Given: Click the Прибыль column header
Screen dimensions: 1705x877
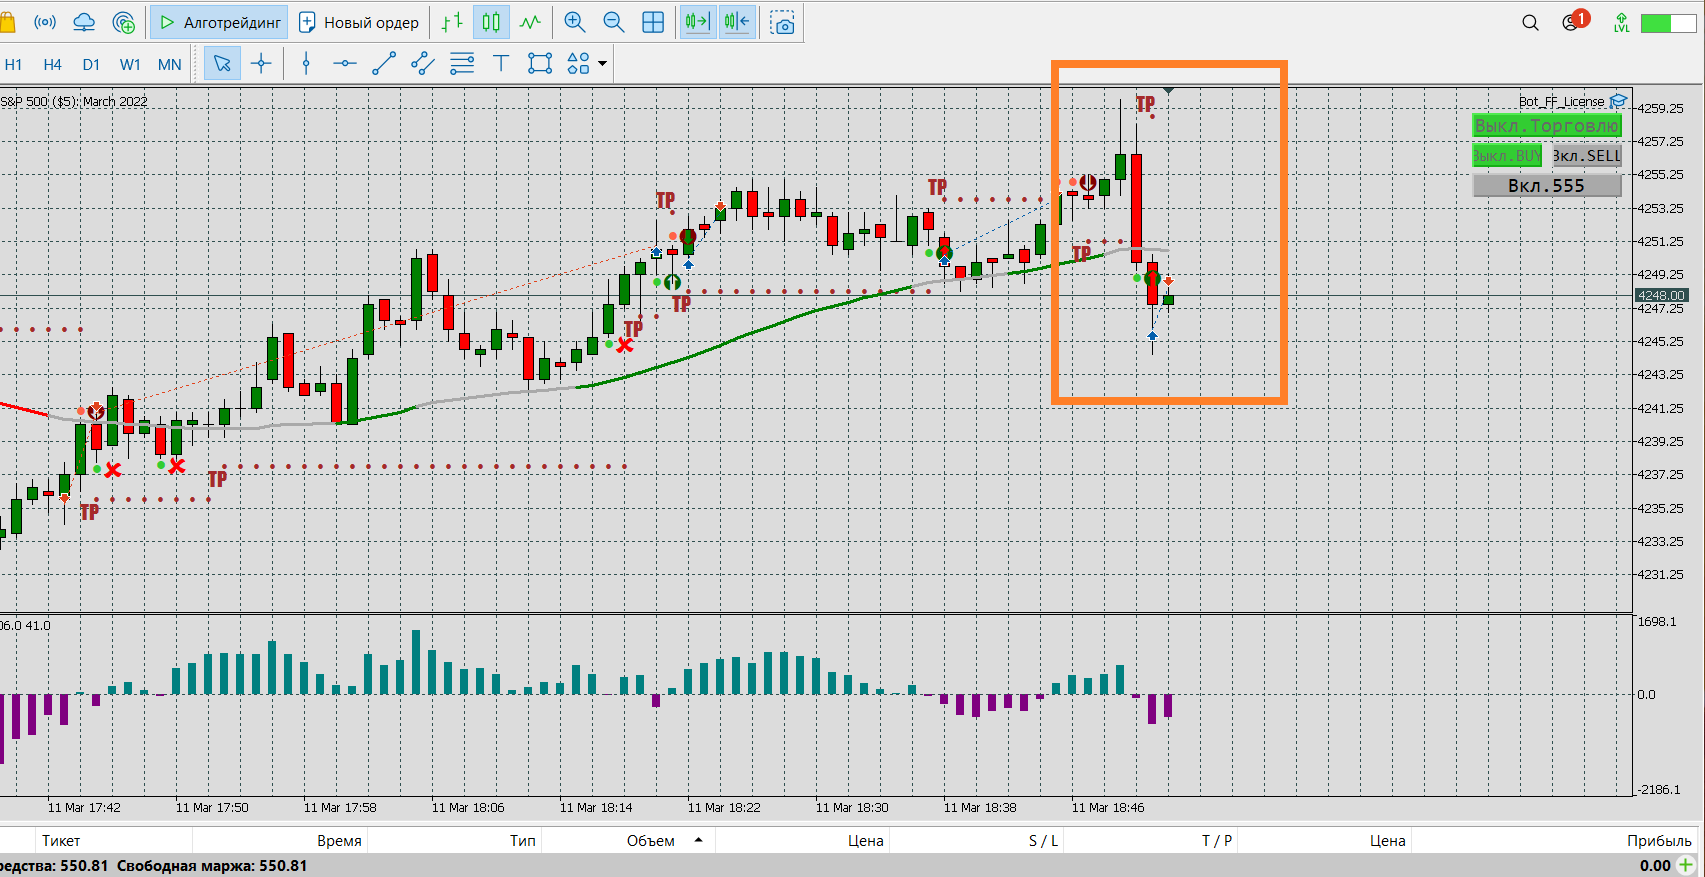Looking at the screenshot, I should click(1659, 841).
